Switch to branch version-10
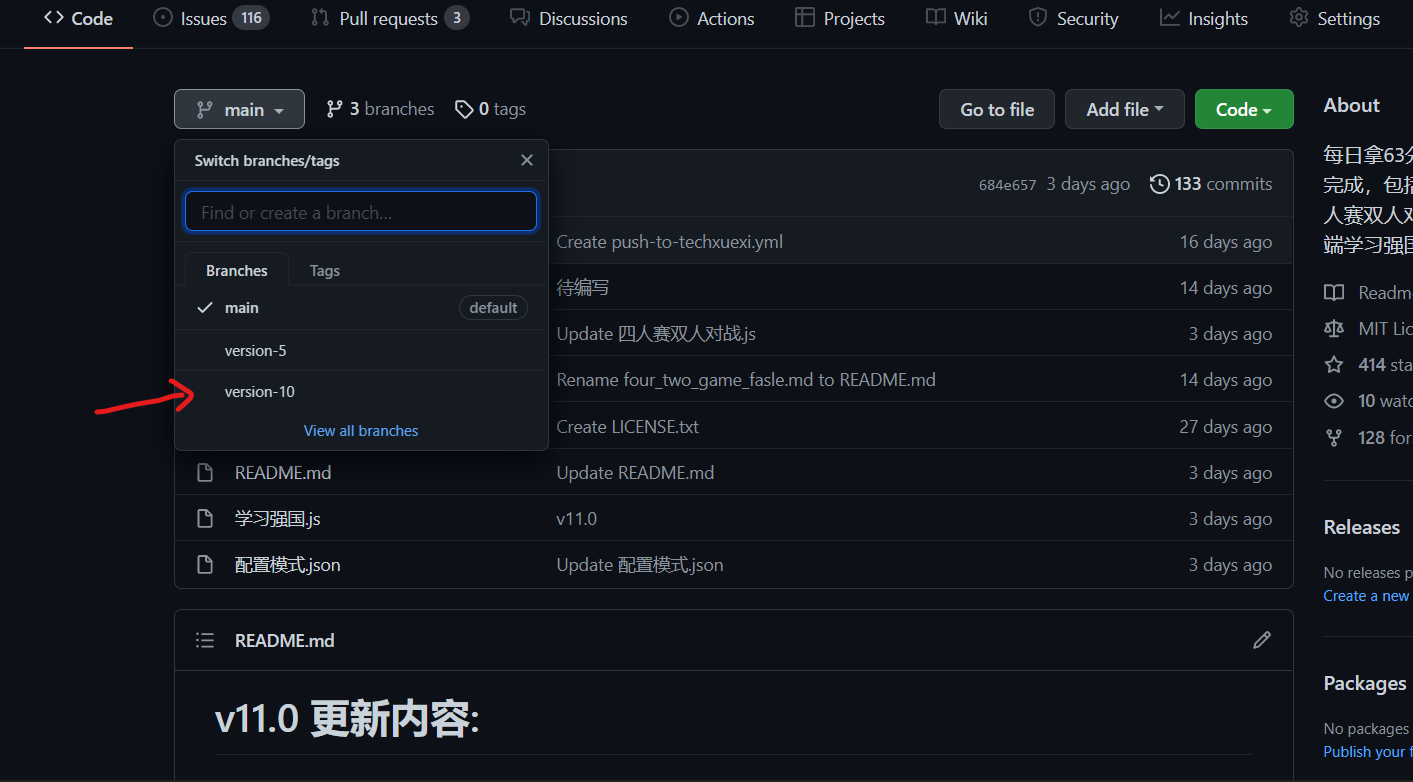Screen dimensions: 1413x782 point(361,391)
